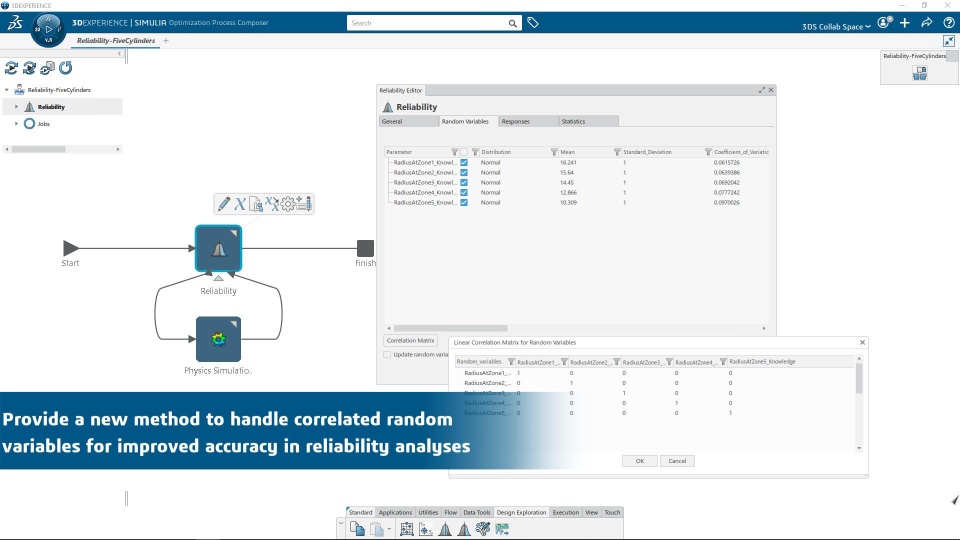Switch to the Responses tab
The image size is (960, 540).
528,121
